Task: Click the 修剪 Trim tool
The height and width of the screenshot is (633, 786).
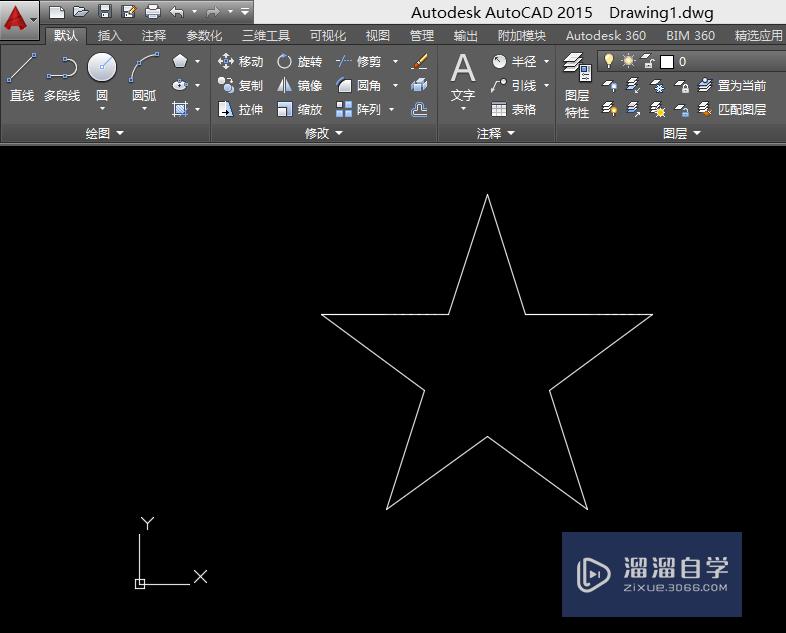Action: pos(358,61)
